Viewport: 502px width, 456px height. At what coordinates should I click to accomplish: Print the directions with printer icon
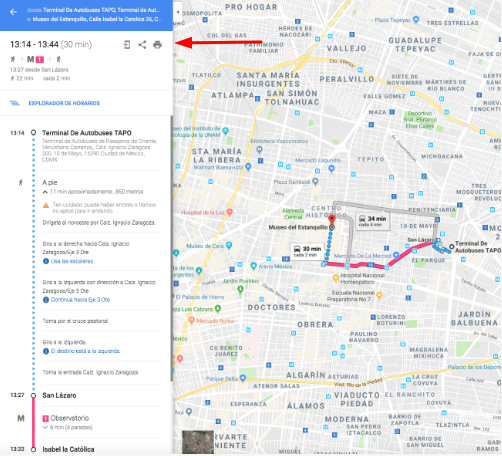tap(157, 45)
